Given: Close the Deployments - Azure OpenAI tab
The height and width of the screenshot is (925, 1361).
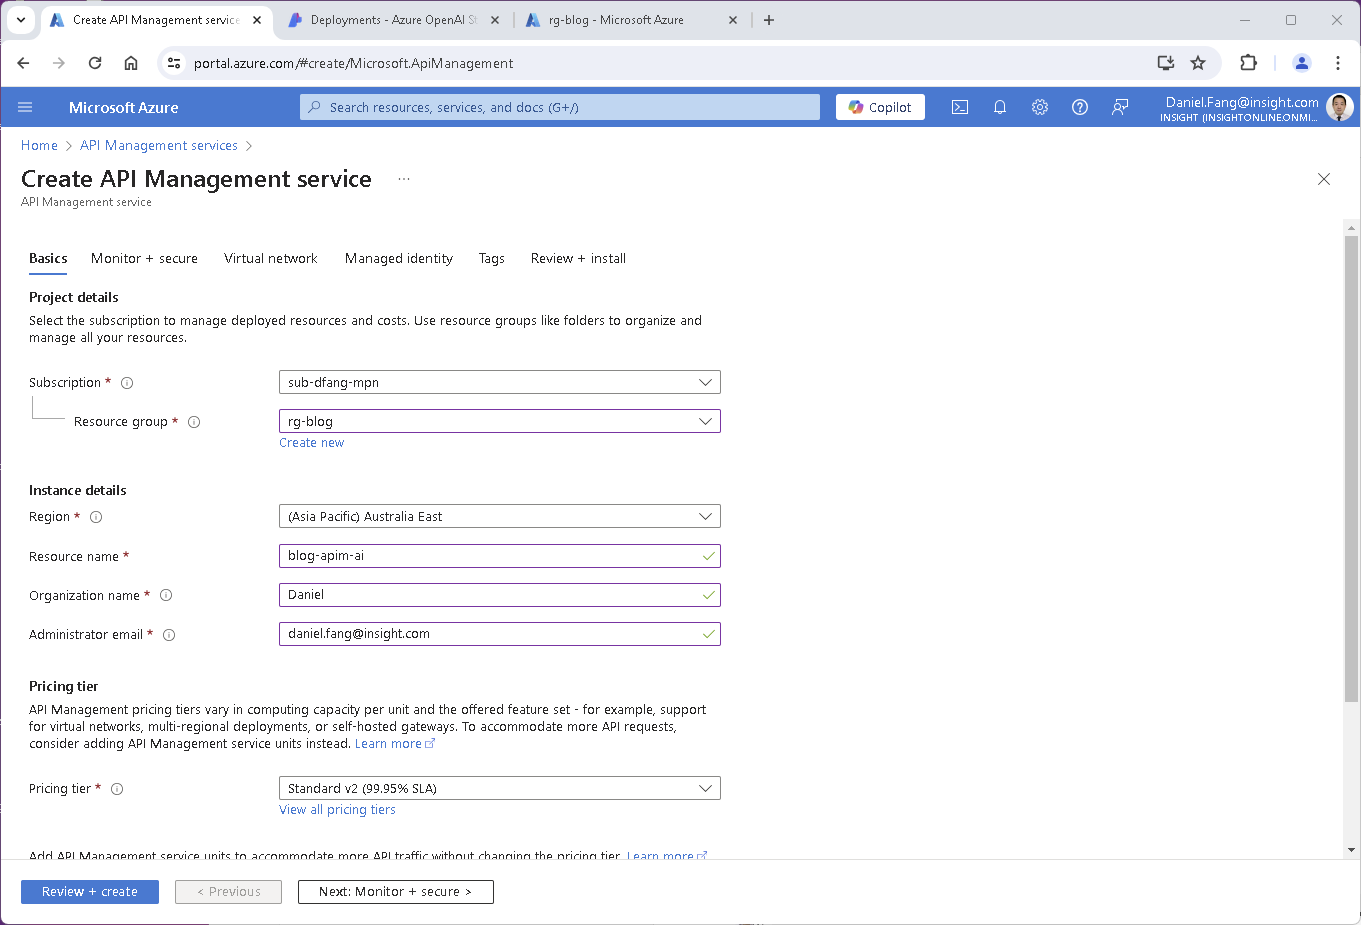Looking at the screenshot, I should click(495, 20).
